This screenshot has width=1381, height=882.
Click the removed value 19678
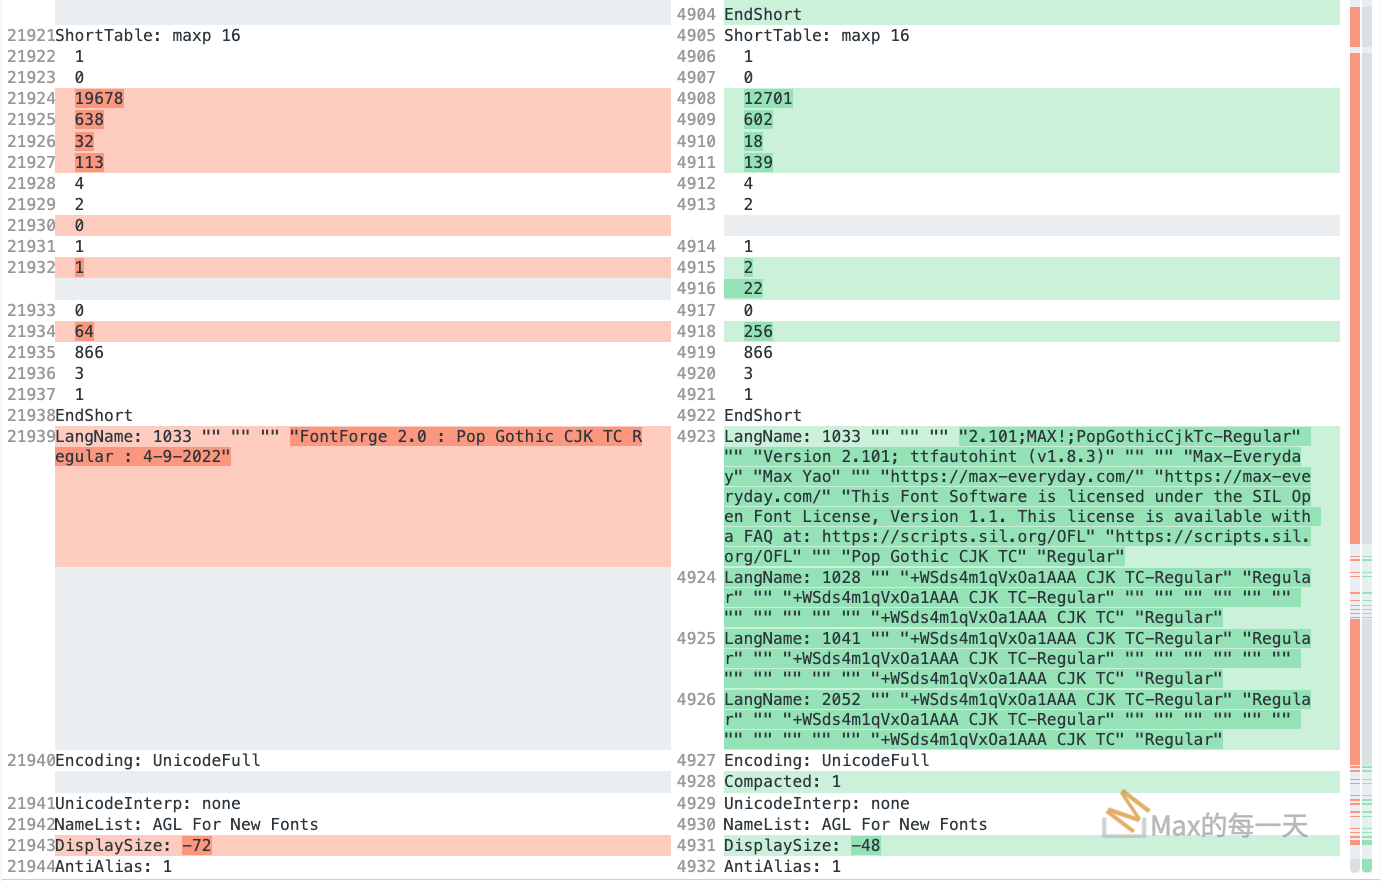coord(99,99)
